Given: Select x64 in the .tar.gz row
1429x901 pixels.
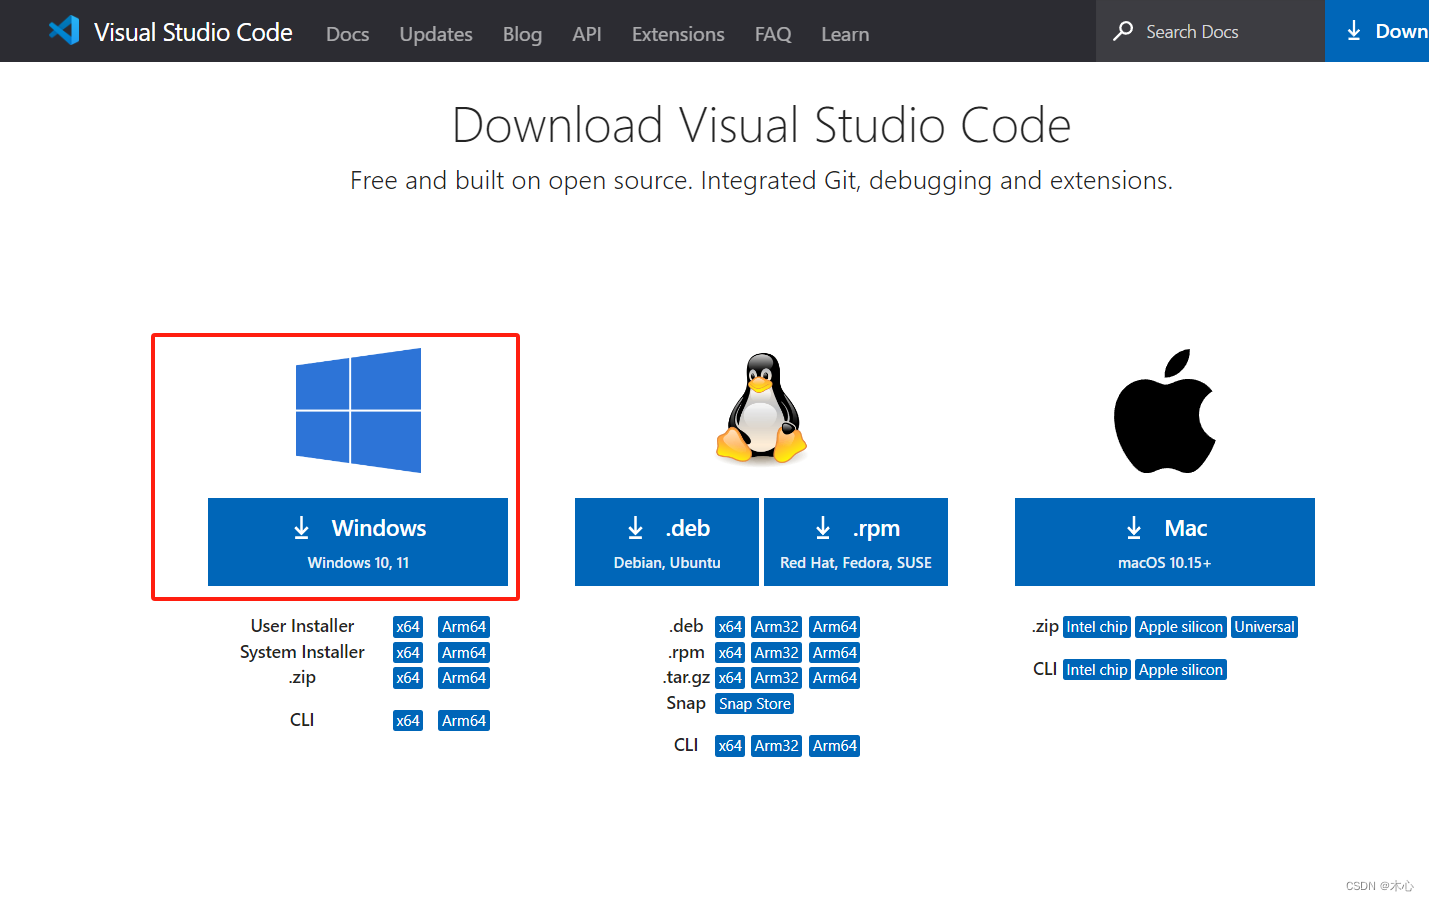Looking at the screenshot, I should (x=730, y=678).
